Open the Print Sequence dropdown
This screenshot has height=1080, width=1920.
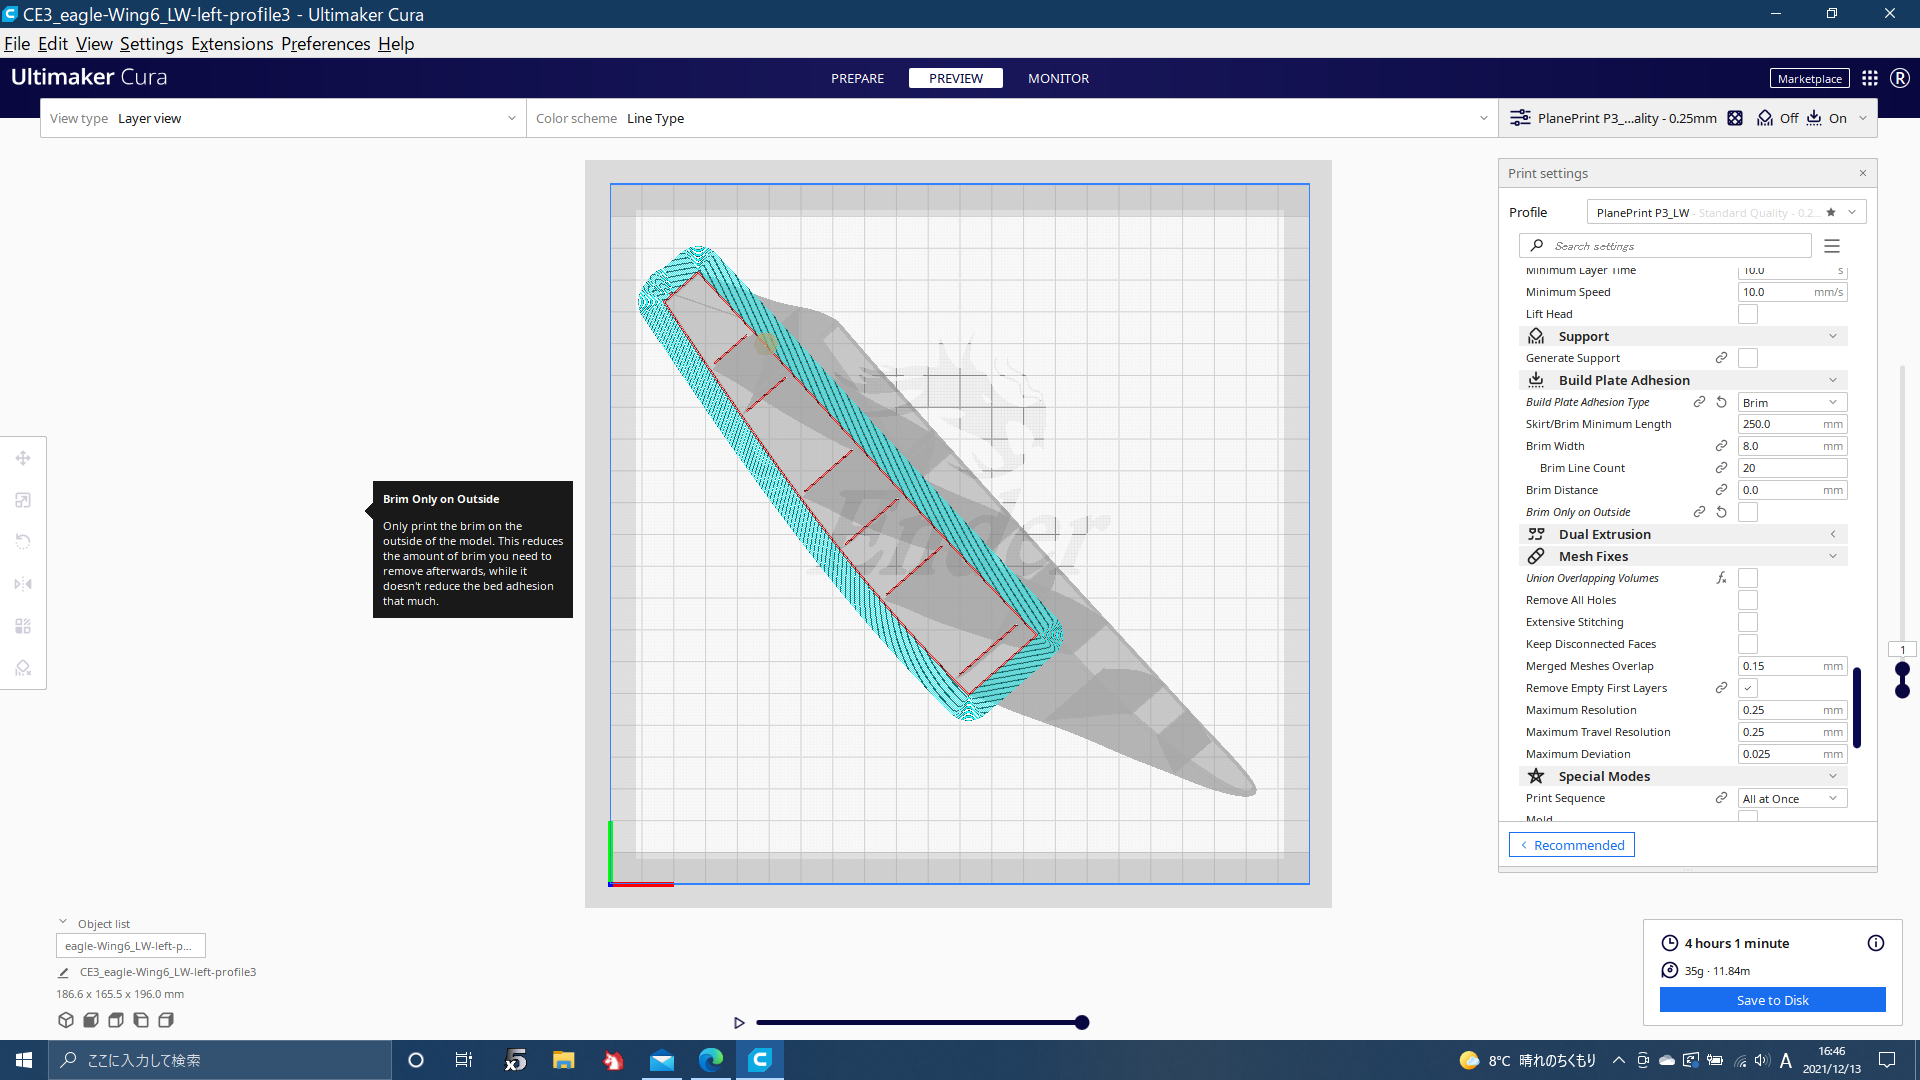click(1791, 798)
